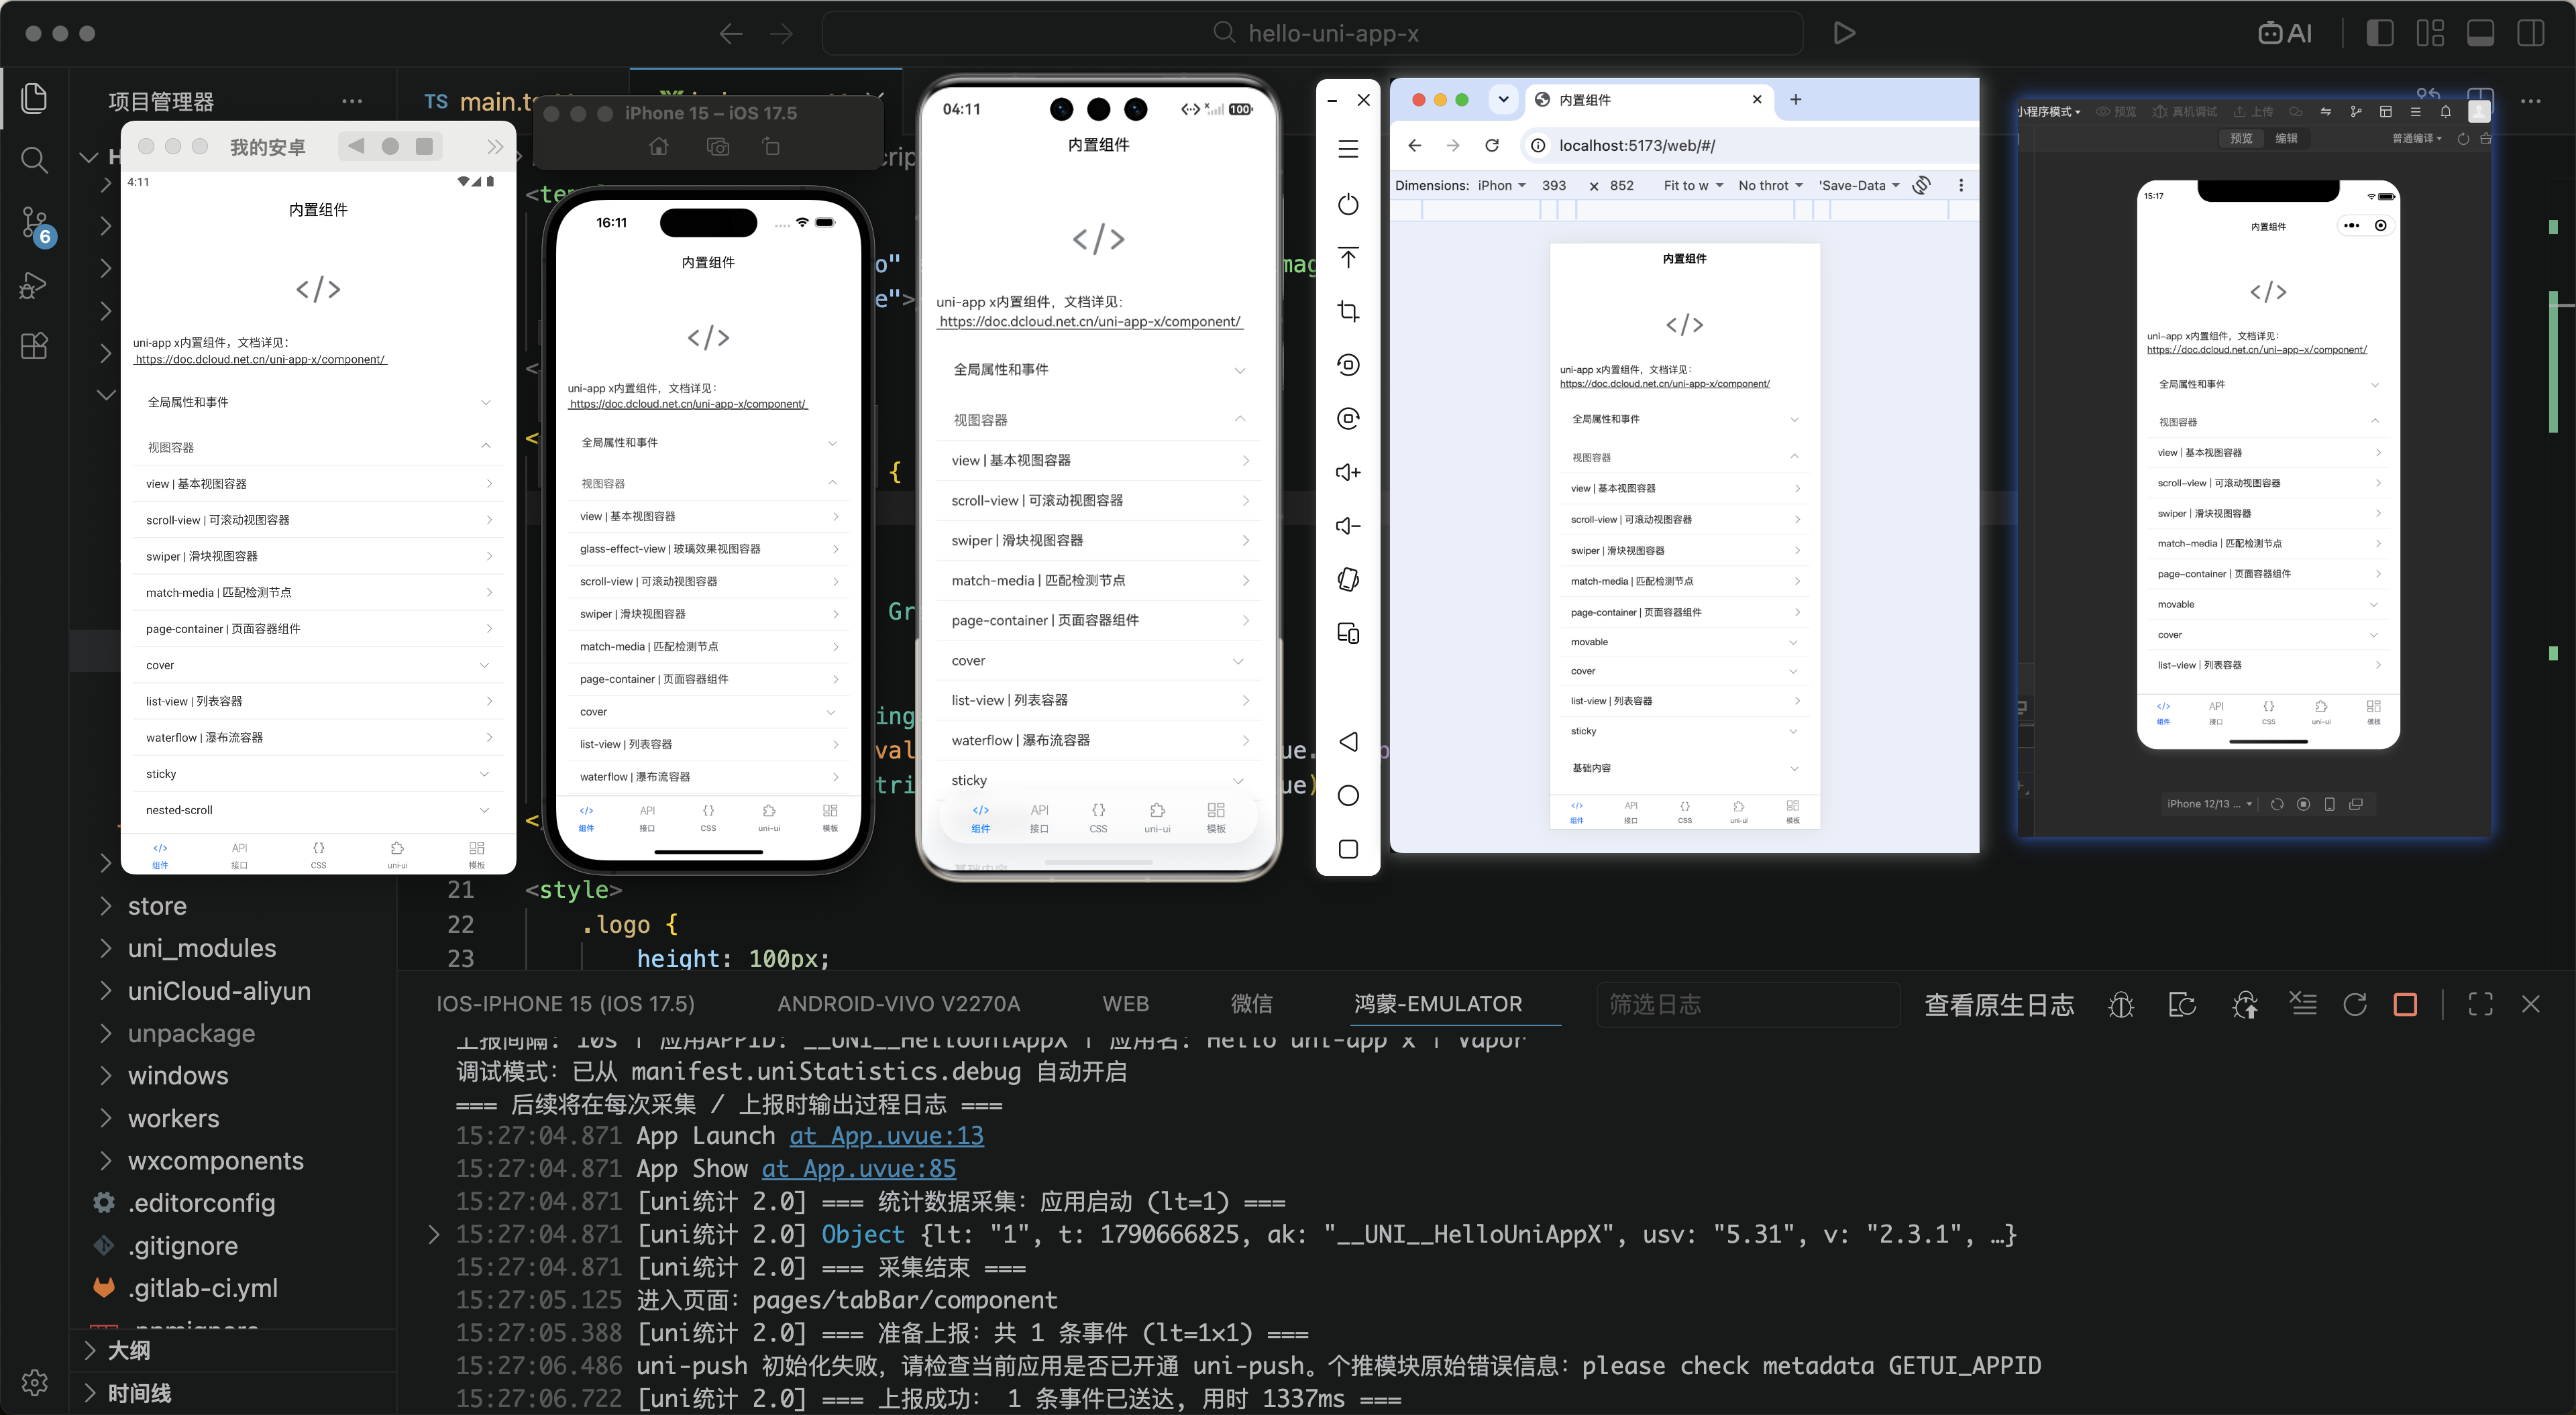
Task: Toggle the right sidebar layout icon in title bar
Action: coord(2530,33)
